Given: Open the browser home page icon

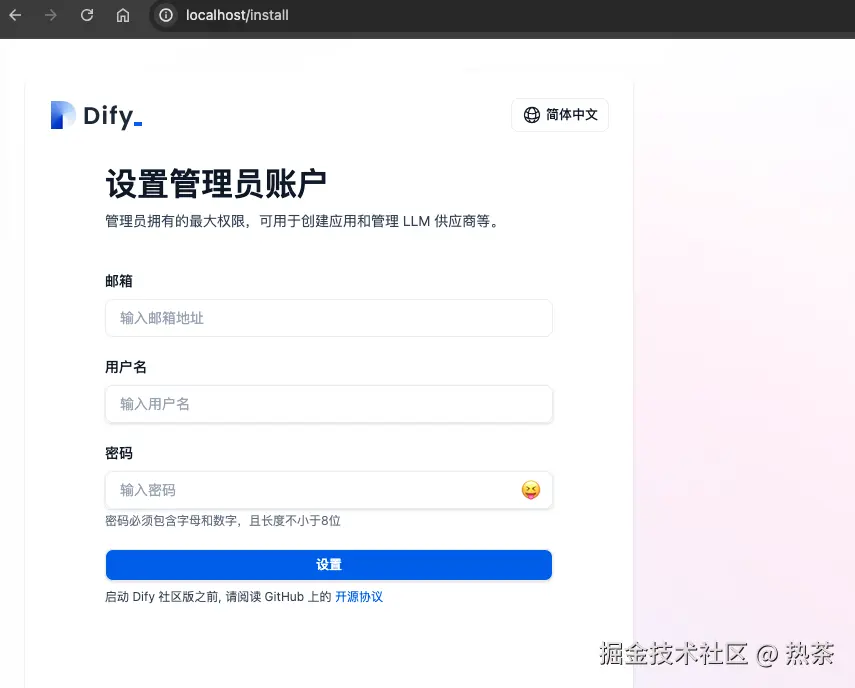Looking at the screenshot, I should click(123, 15).
